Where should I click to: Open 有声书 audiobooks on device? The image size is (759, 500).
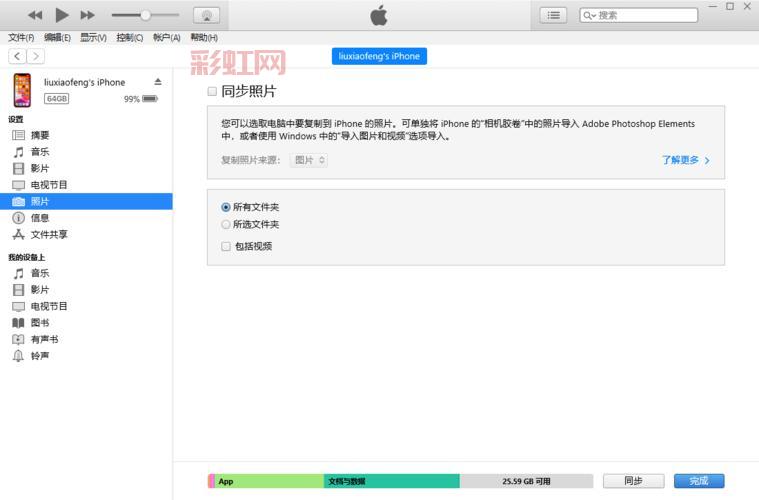tap(86, 339)
